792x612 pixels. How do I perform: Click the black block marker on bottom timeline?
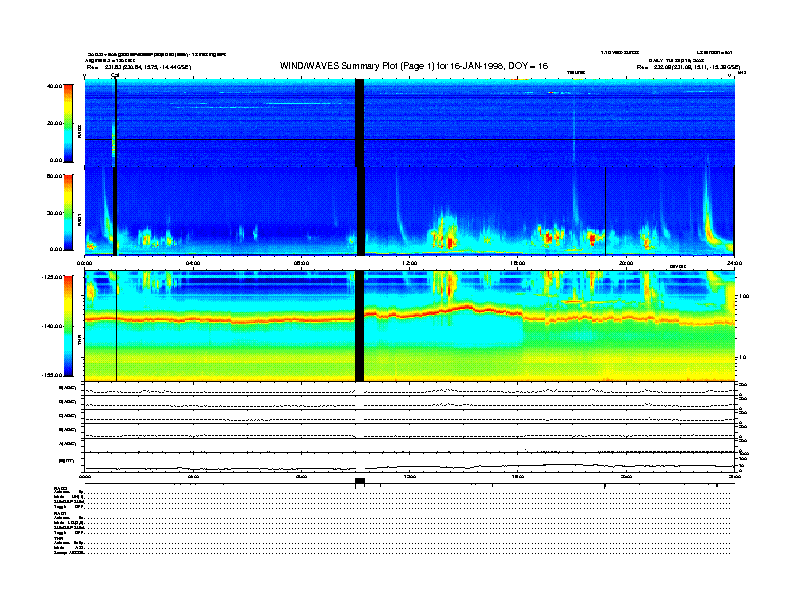(360, 481)
